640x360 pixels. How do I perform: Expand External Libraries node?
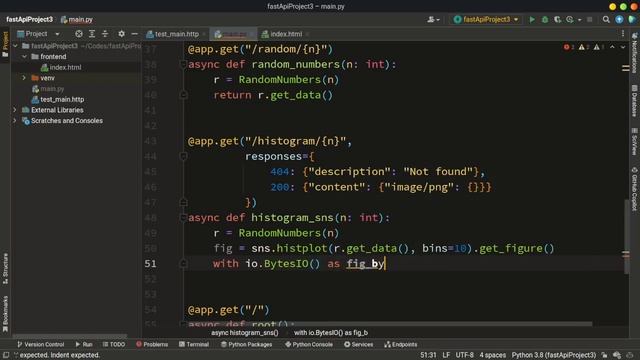(15, 110)
